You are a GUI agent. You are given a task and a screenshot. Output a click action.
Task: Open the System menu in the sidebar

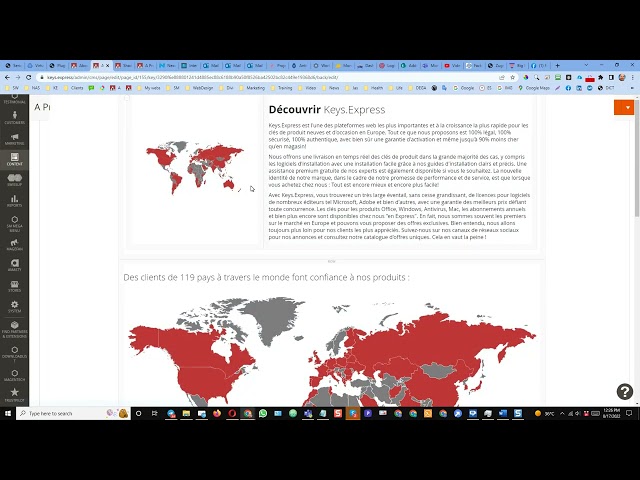[14, 307]
